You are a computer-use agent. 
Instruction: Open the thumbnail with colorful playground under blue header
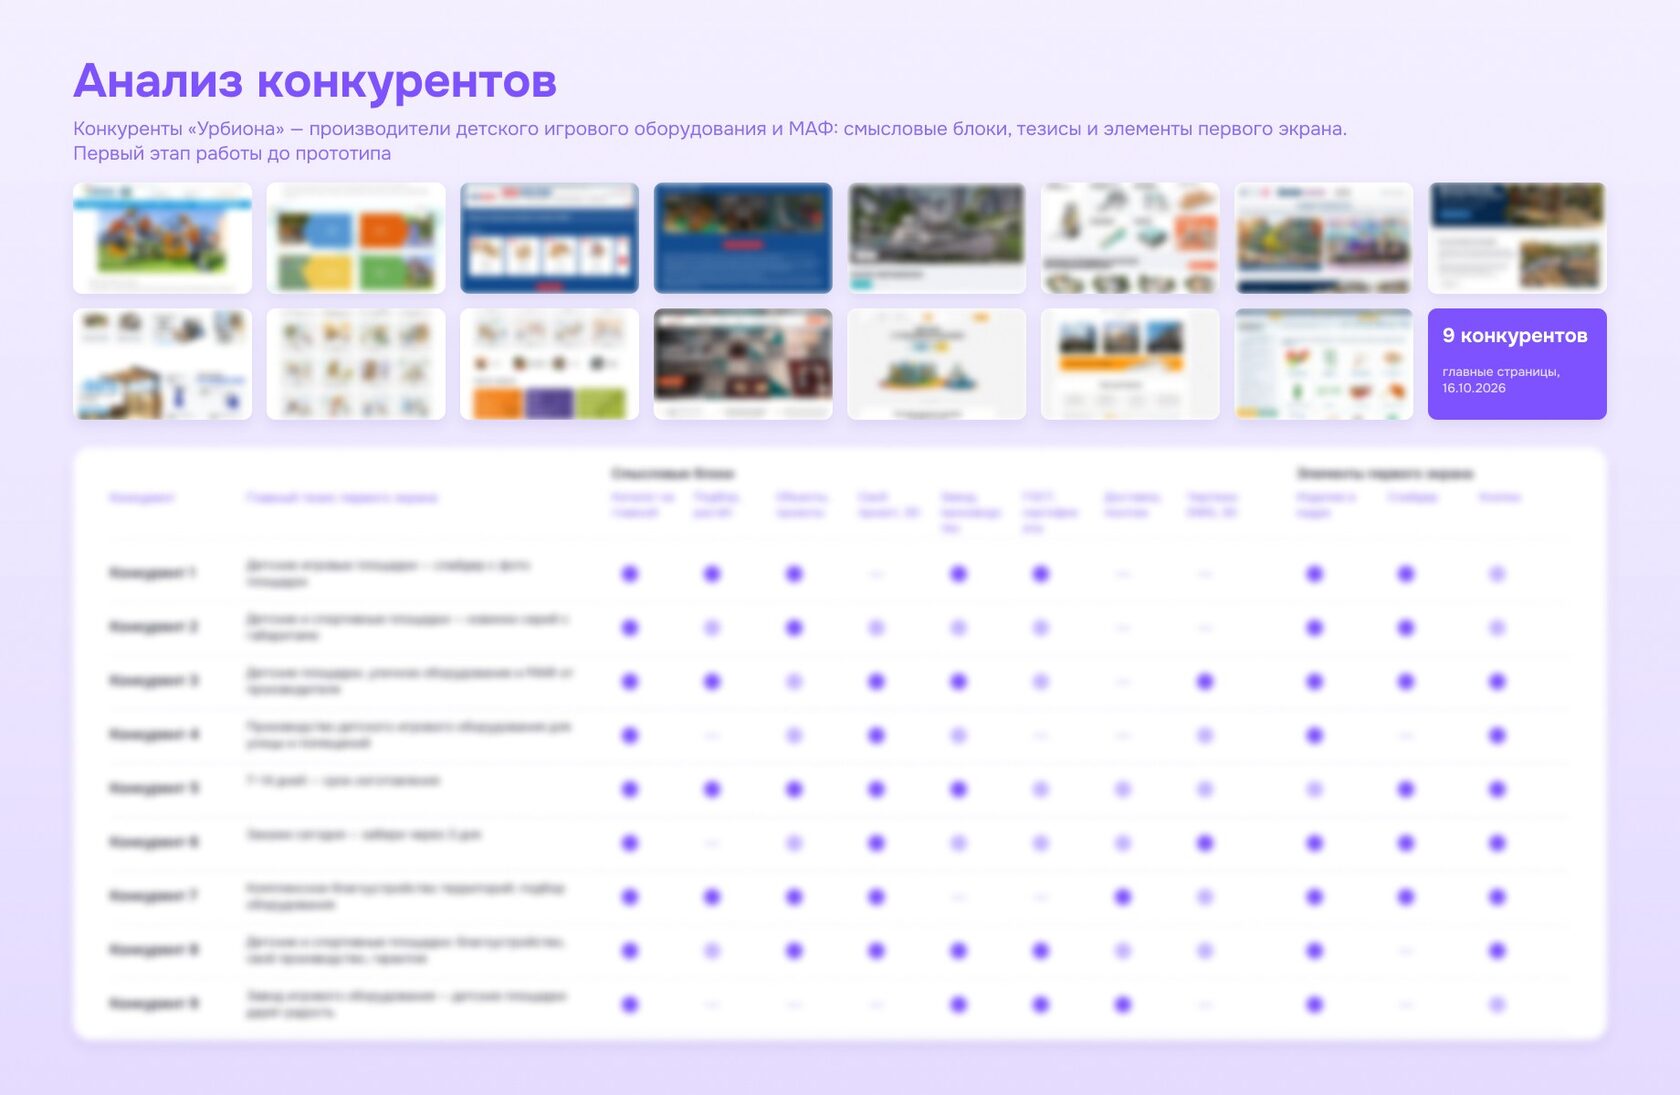pyautogui.click(x=162, y=238)
